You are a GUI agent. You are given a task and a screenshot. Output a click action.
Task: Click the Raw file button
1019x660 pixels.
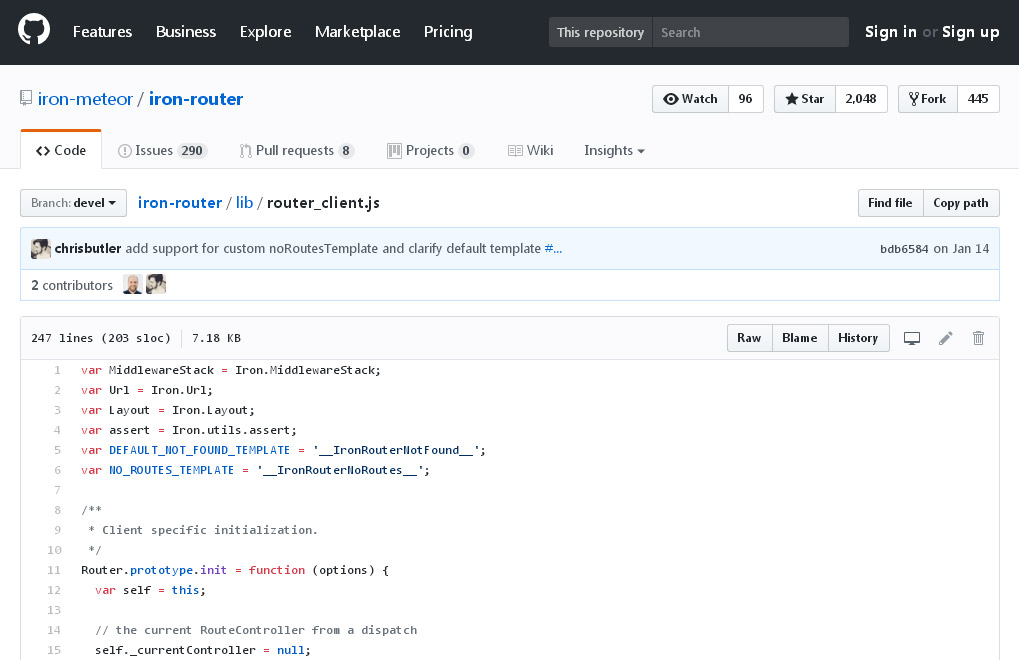[749, 338]
